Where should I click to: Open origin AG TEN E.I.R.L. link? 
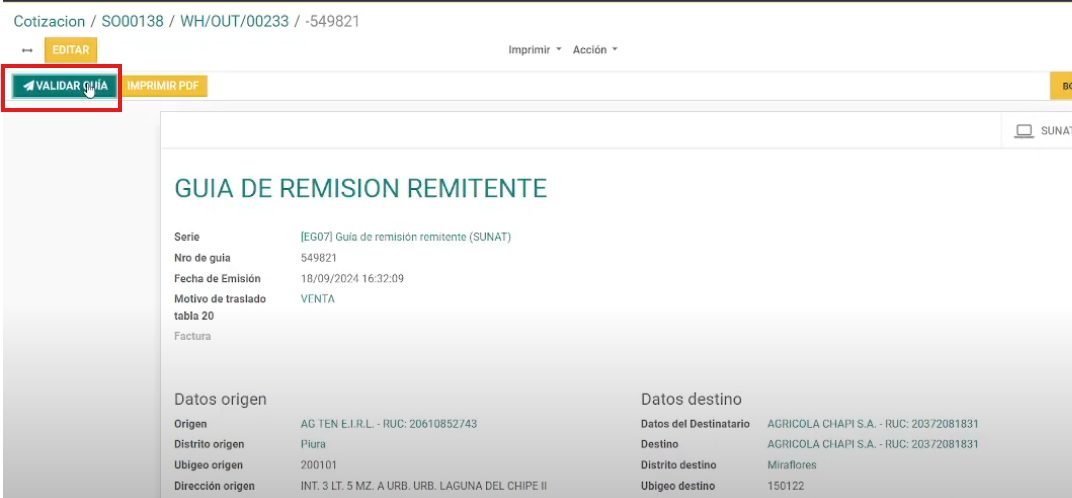tap(389, 424)
